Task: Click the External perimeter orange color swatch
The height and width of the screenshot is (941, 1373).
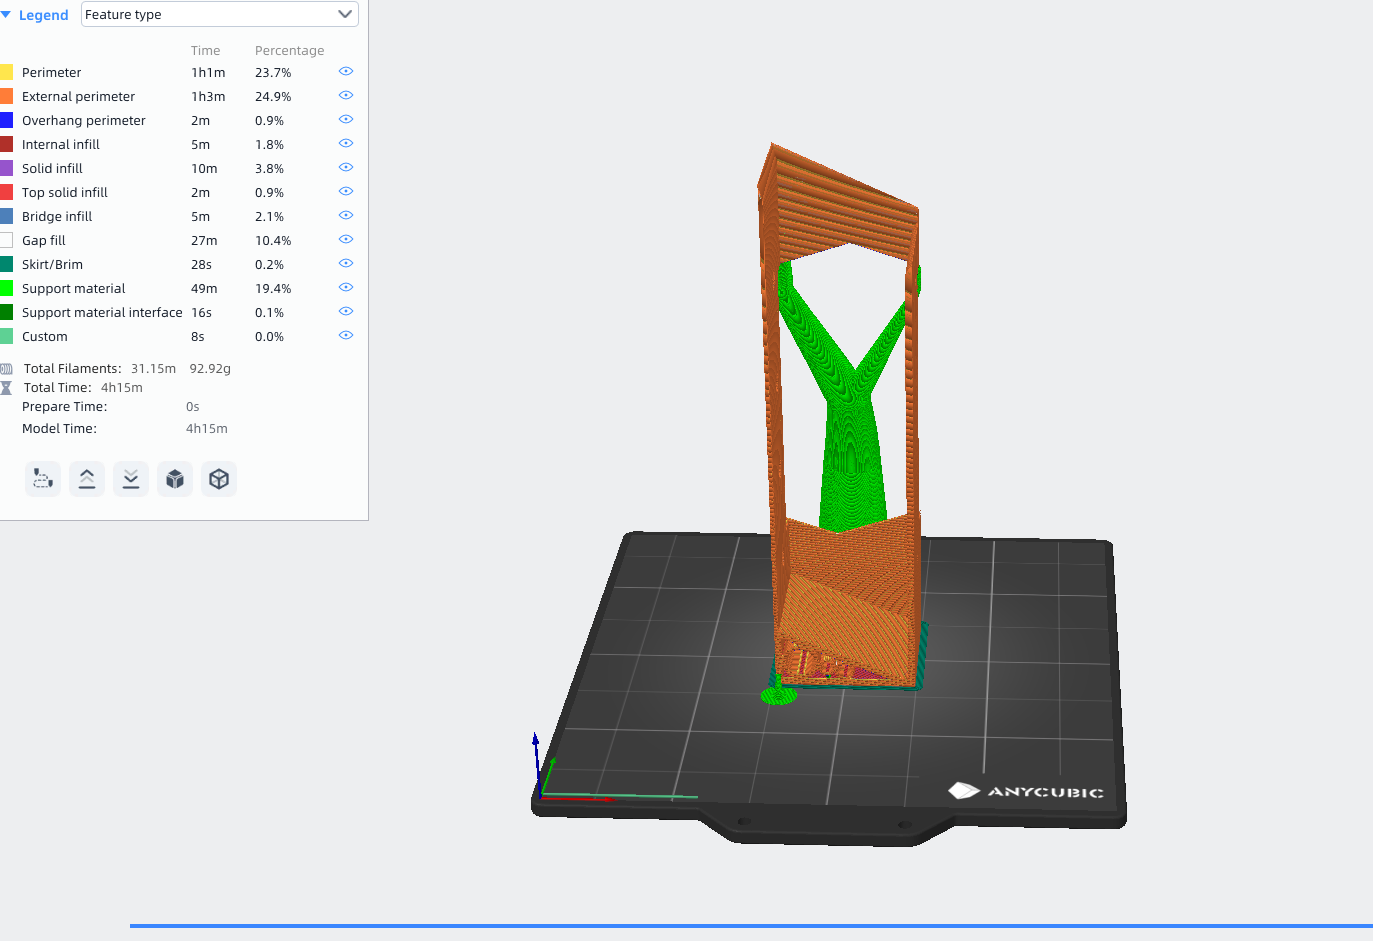Action: [x=6, y=96]
